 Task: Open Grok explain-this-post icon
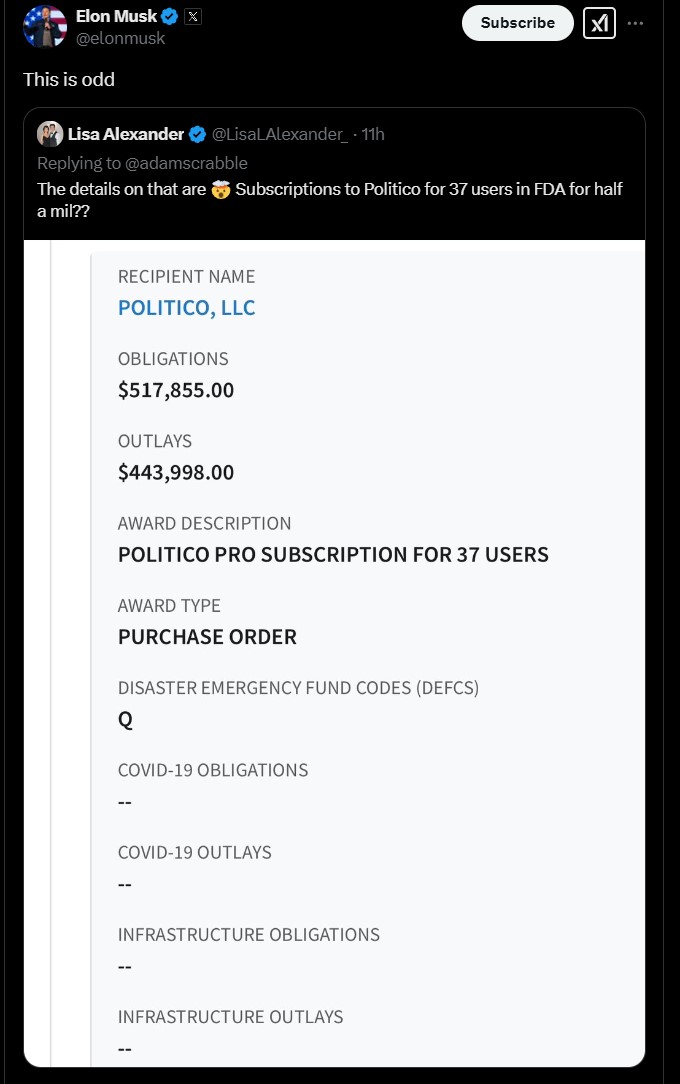[599, 24]
